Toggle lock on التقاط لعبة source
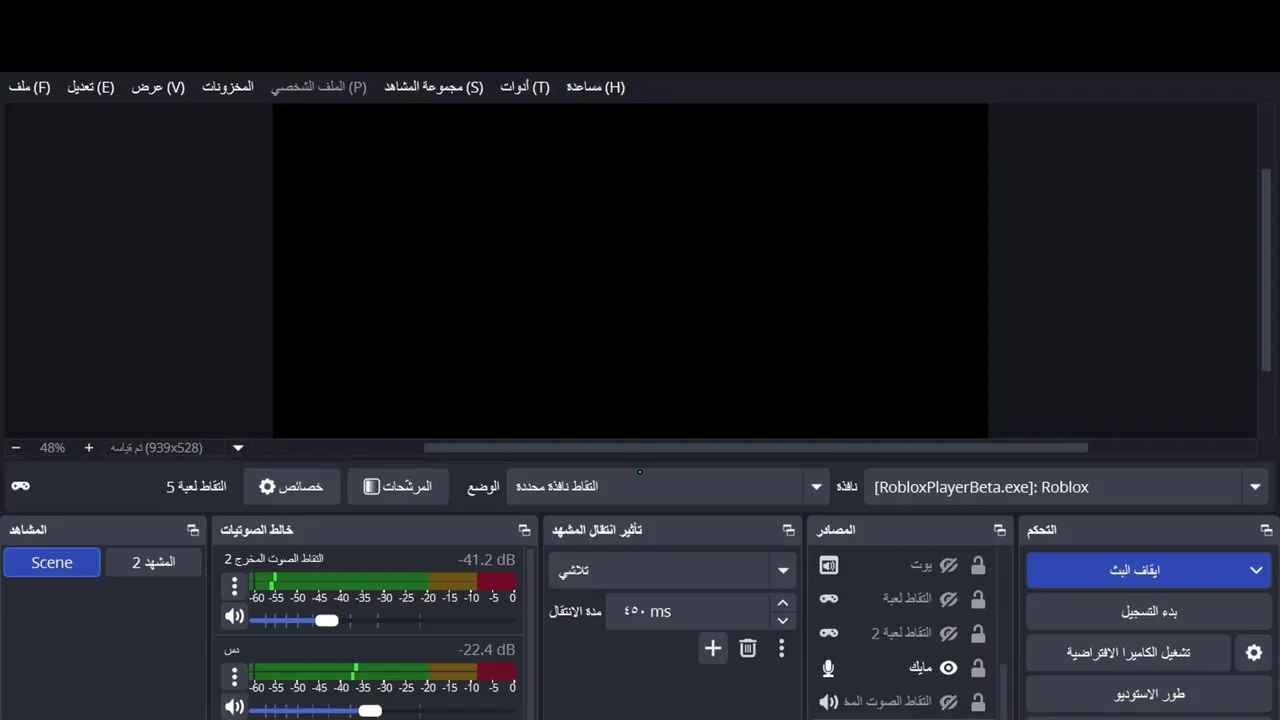 pyautogui.click(x=978, y=599)
